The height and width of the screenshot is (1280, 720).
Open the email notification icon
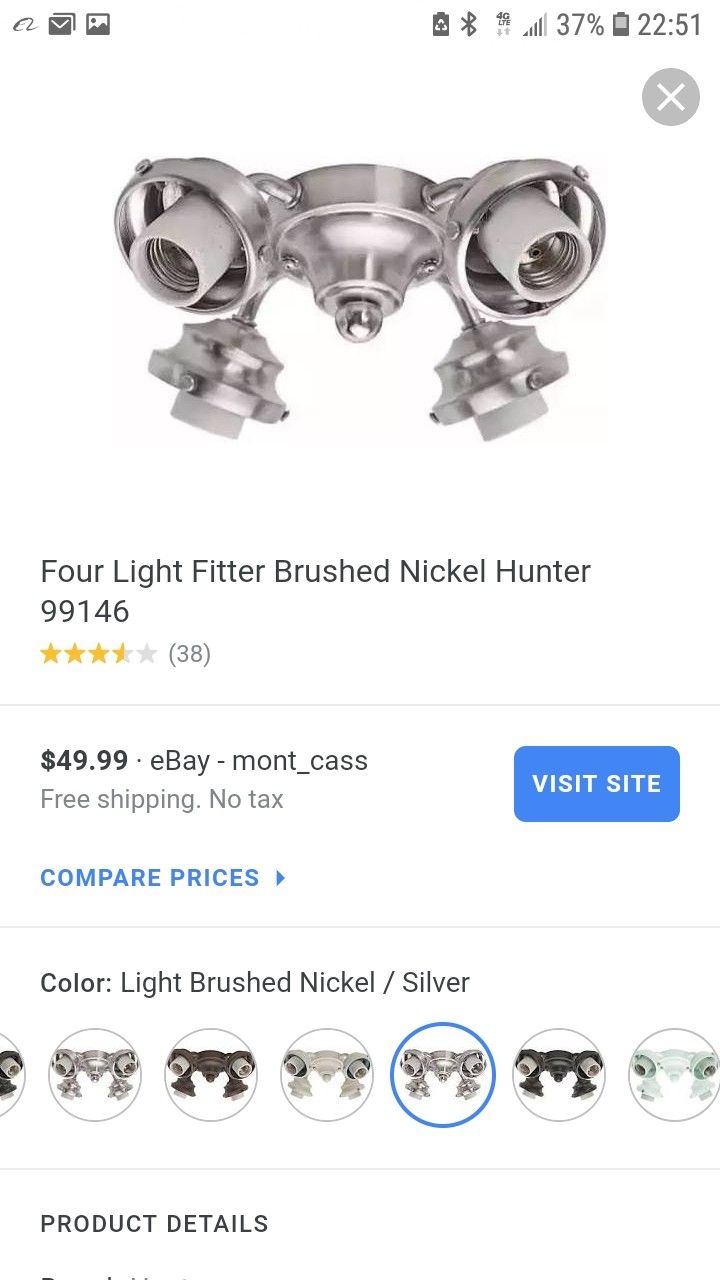(x=62, y=23)
